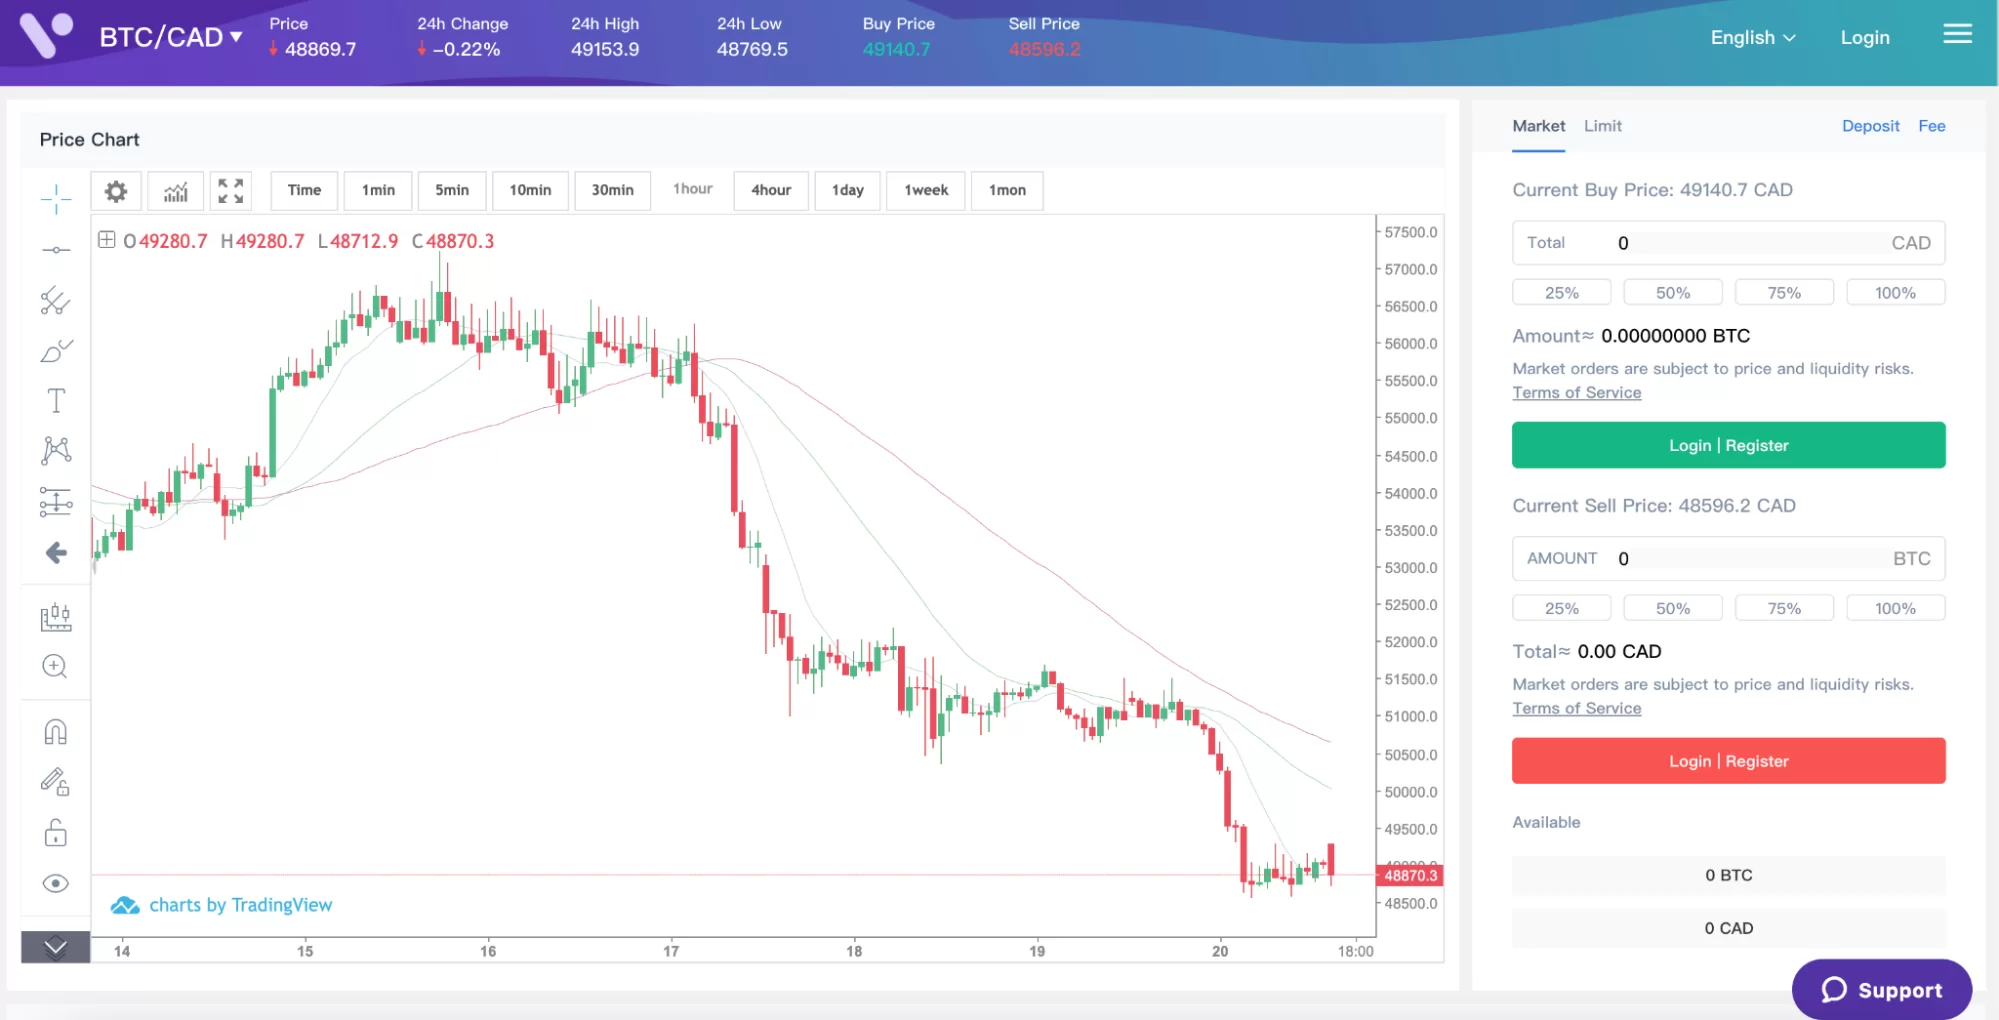This screenshot has height=1020, width=1999.
Task: Select the horizontal line drawing tool
Action: point(56,250)
